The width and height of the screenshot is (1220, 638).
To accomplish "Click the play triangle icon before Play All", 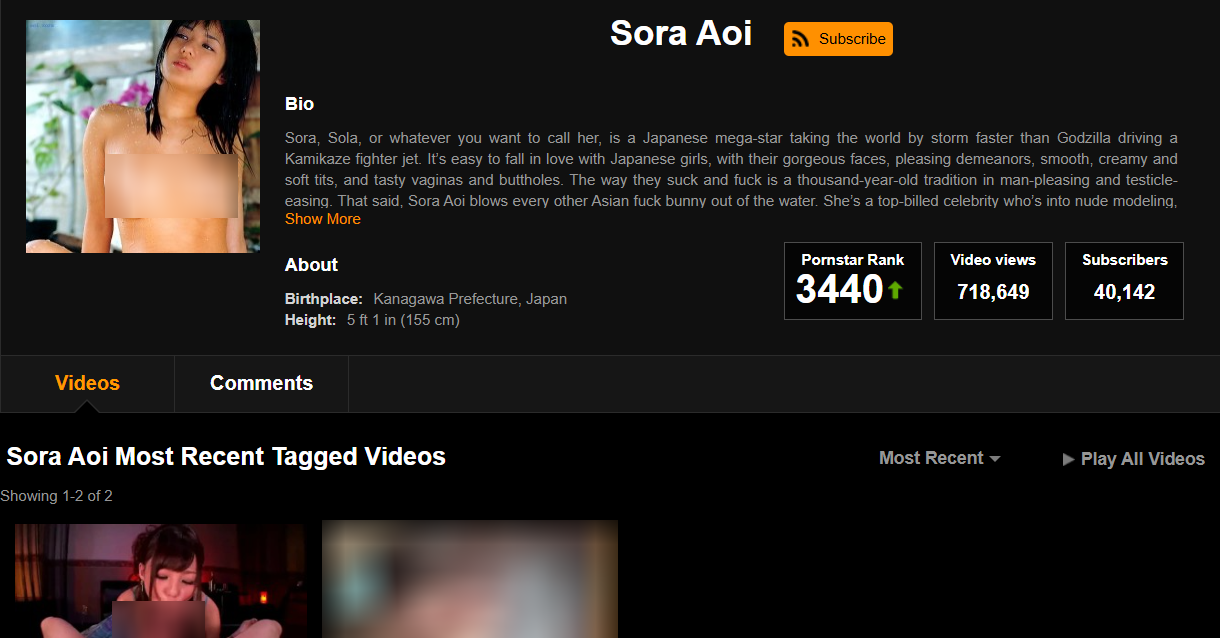I will [1069, 459].
